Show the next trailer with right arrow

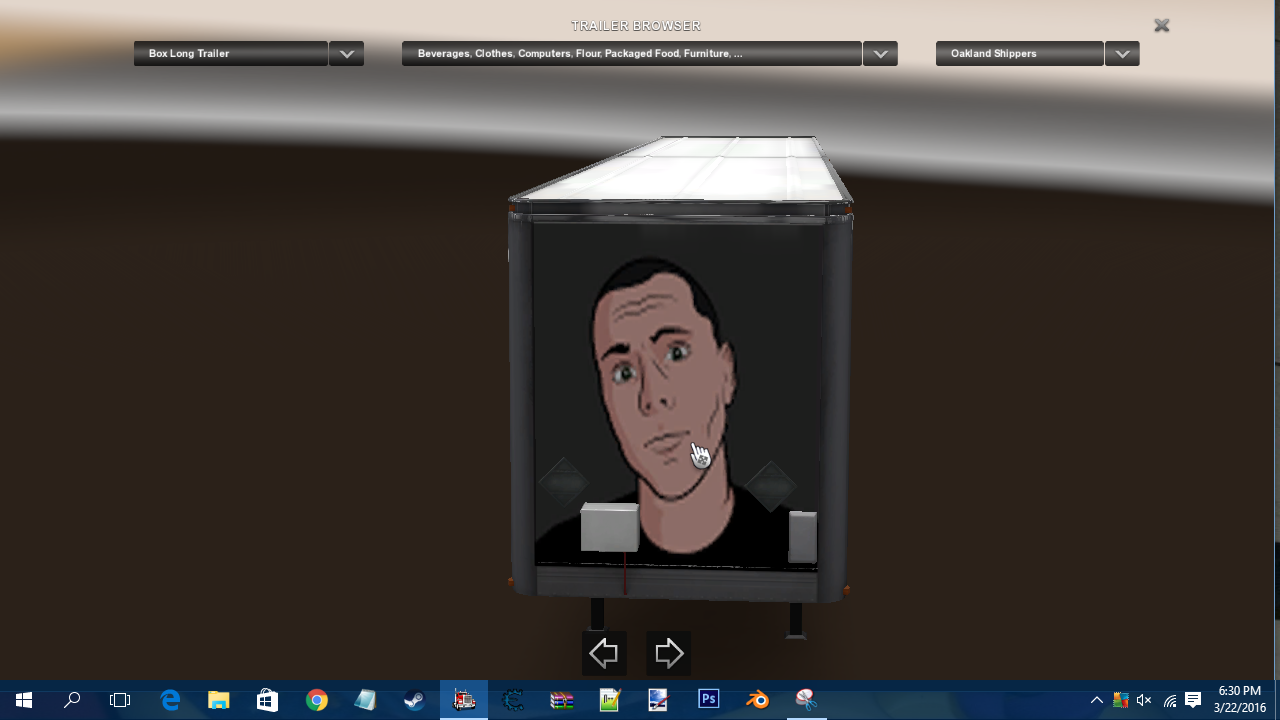[x=668, y=654]
